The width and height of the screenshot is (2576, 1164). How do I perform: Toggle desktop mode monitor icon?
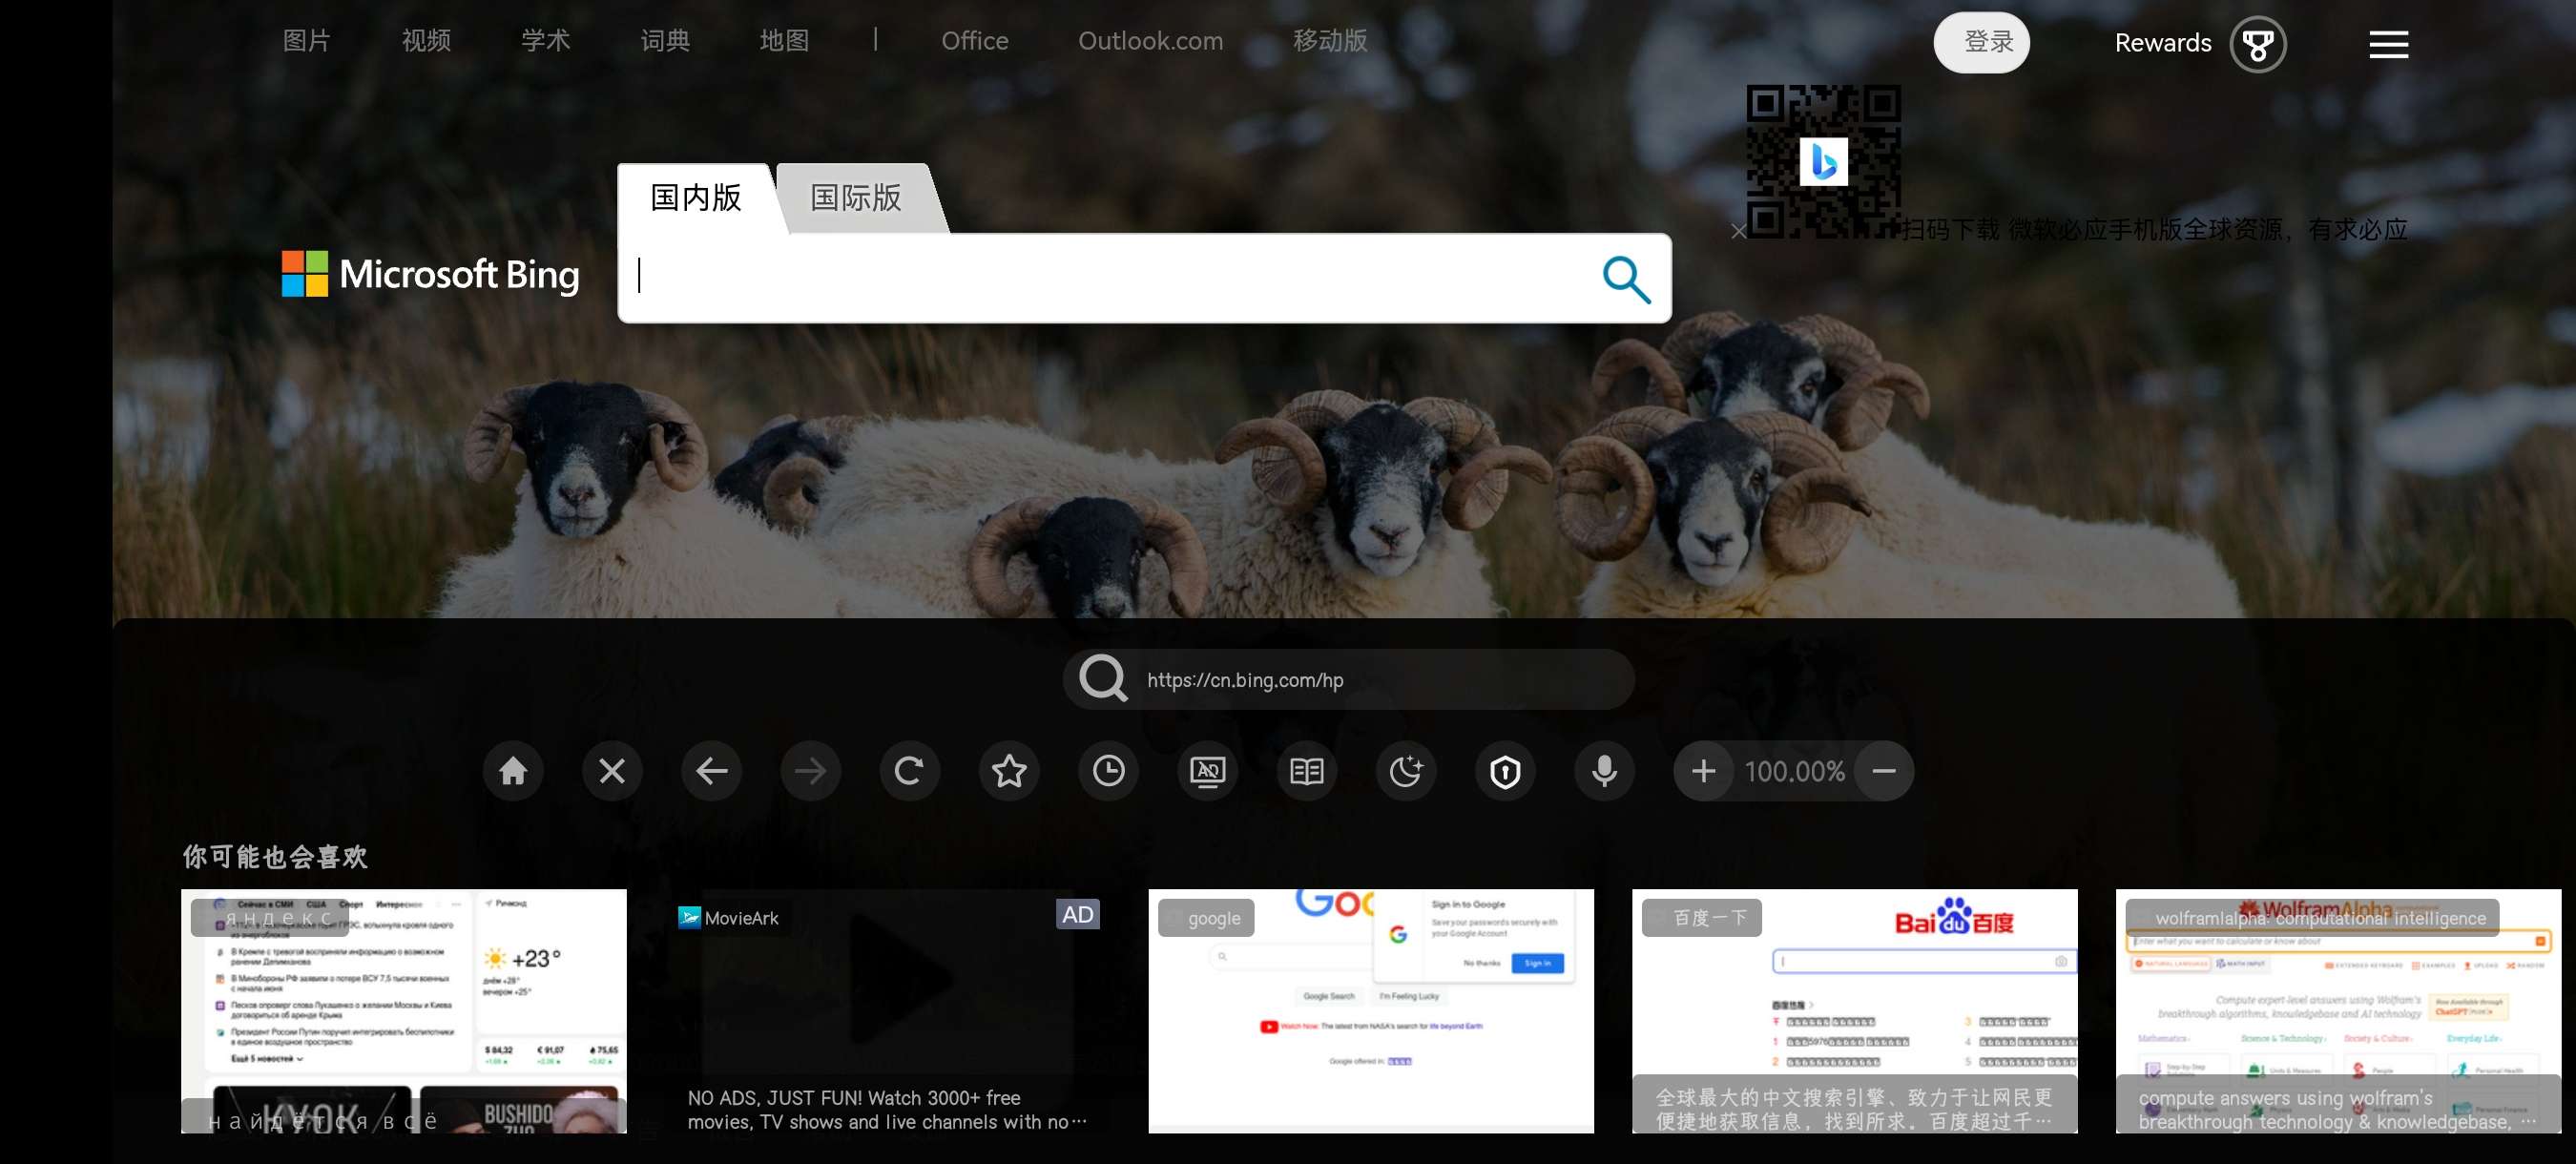(x=1207, y=771)
